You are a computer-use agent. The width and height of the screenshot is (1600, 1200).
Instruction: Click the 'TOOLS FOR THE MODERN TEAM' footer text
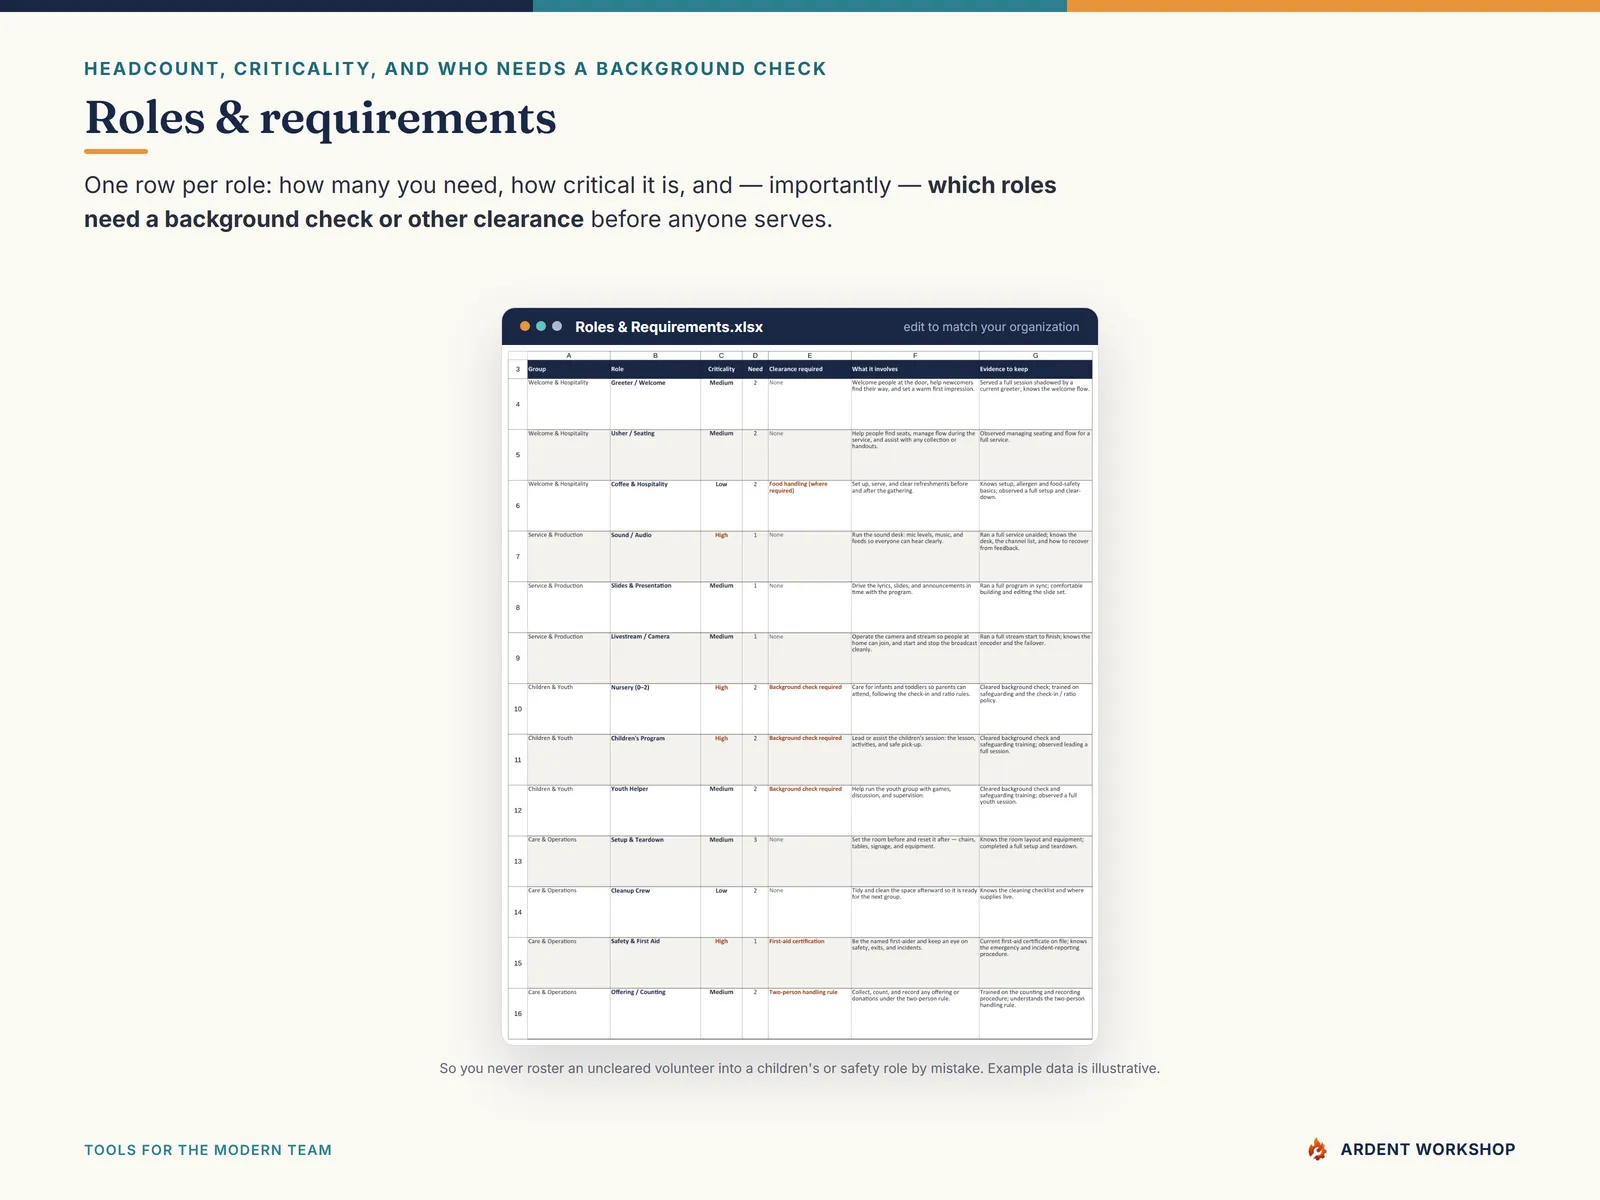[208, 1150]
